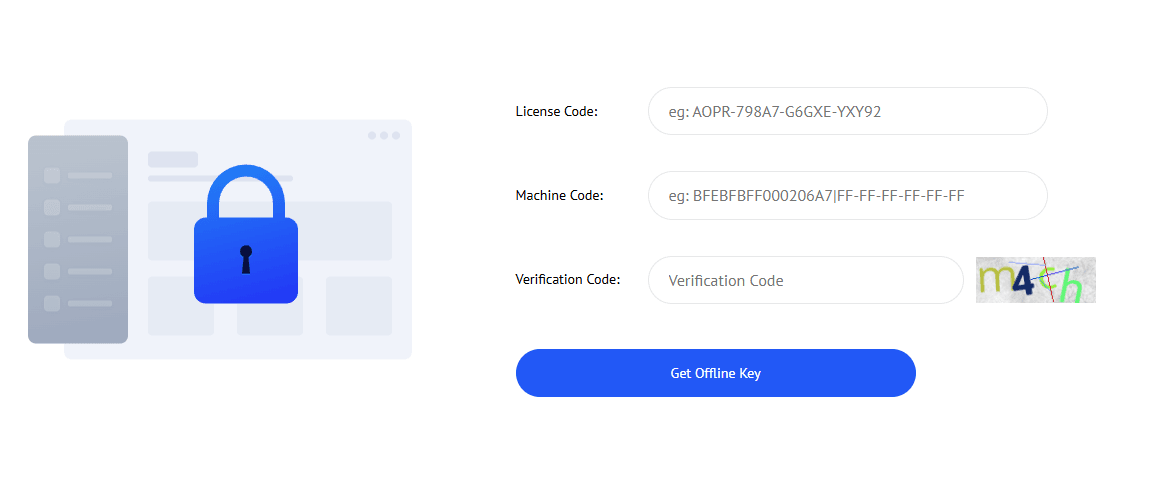Click the black keyhole on the padlock
This screenshot has height=480, width=1166.
click(x=246, y=258)
